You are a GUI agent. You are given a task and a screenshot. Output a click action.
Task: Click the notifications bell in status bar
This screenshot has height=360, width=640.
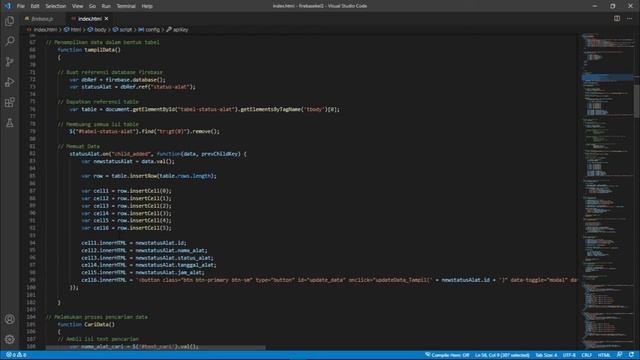point(631,355)
